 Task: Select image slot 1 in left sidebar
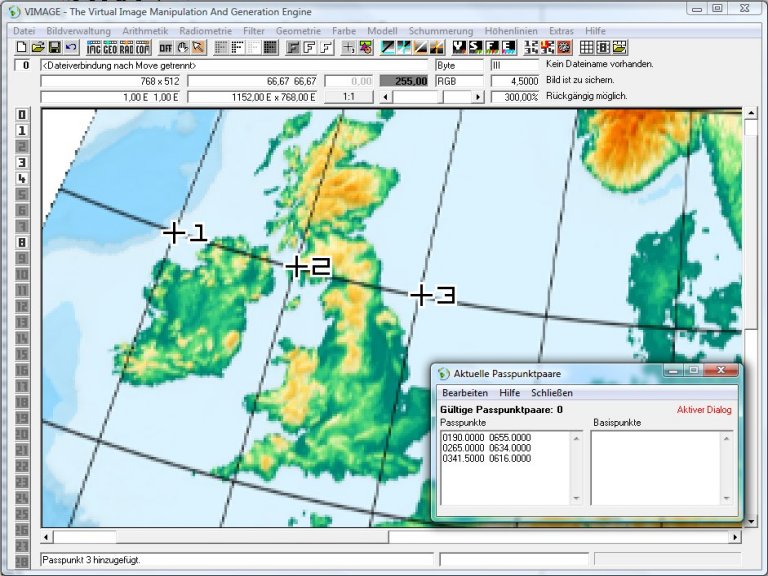22,130
